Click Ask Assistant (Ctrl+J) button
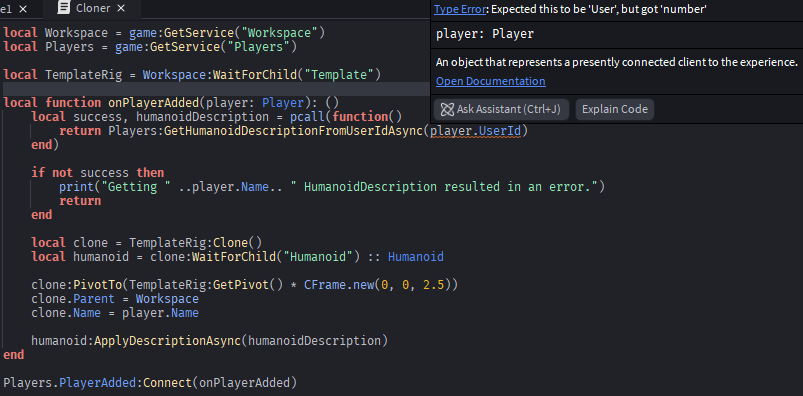 click(500, 109)
